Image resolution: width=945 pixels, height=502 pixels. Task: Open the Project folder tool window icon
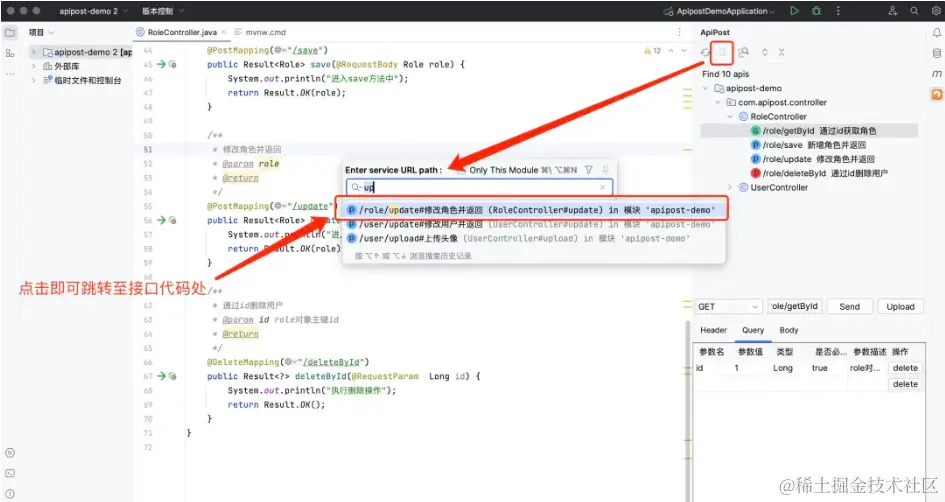point(10,33)
